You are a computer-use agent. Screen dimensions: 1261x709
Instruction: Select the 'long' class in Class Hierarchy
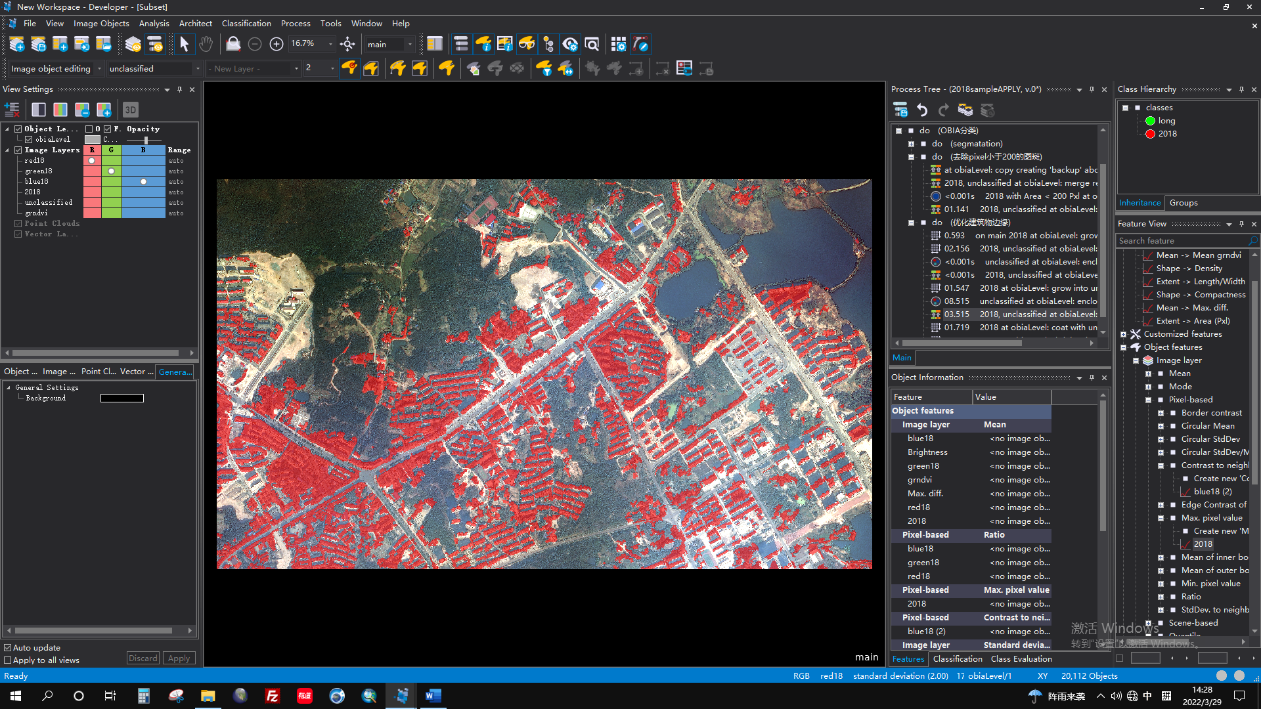1166,121
